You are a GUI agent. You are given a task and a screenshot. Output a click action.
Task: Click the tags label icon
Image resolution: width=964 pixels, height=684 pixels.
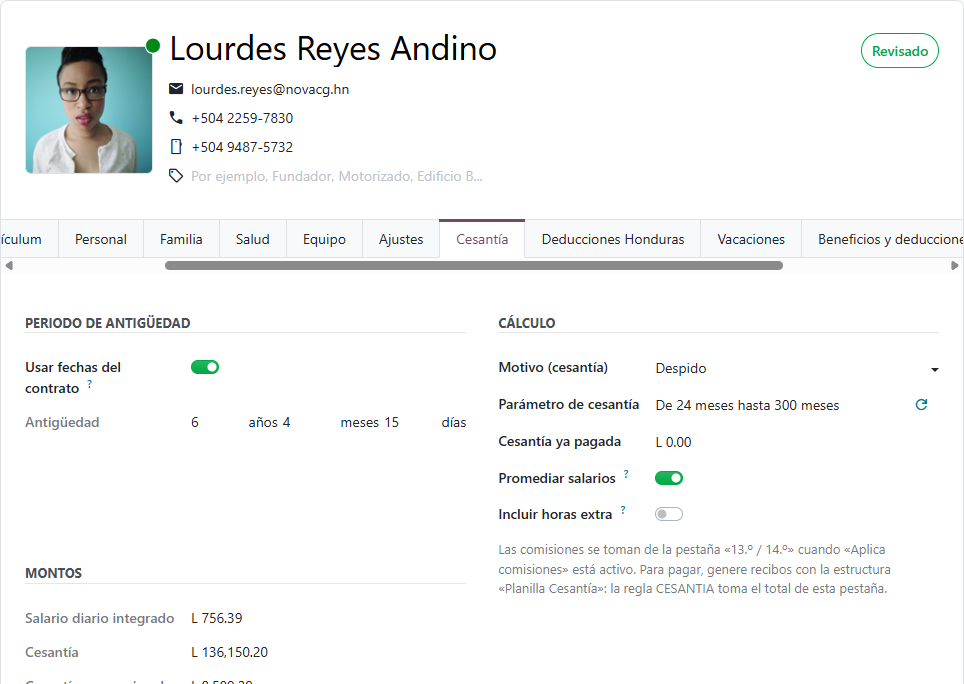tap(176, 176)
